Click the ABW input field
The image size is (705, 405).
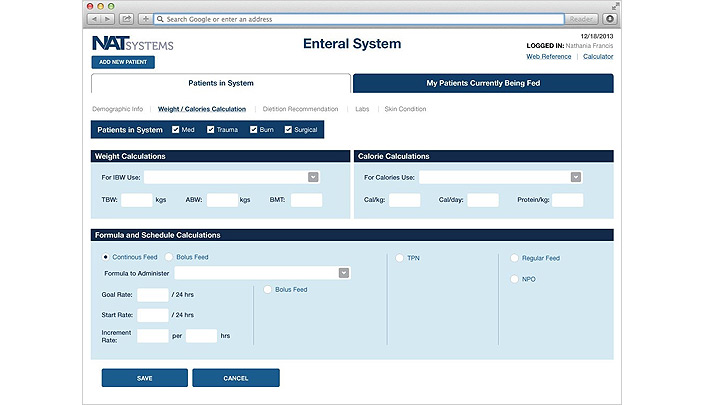223,200
